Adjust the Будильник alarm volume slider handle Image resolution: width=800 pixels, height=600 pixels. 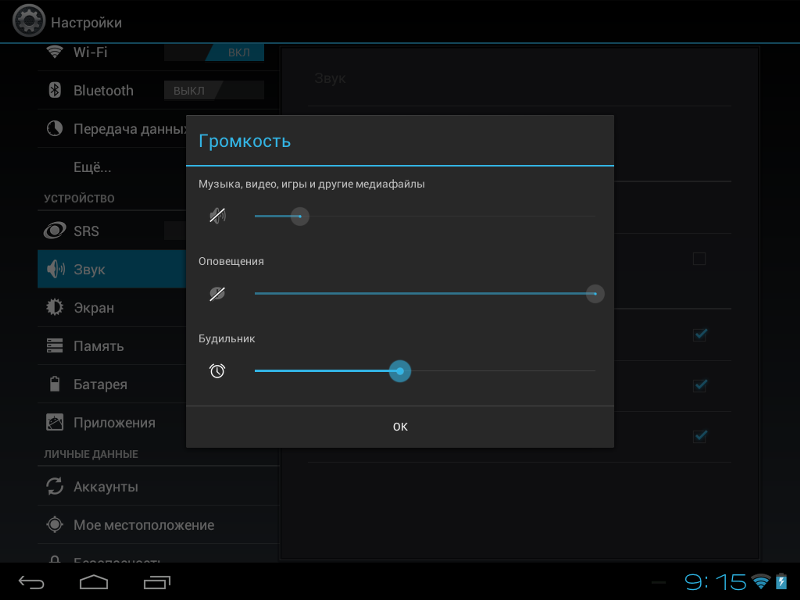pyautogui.click(x=400, y=371)
